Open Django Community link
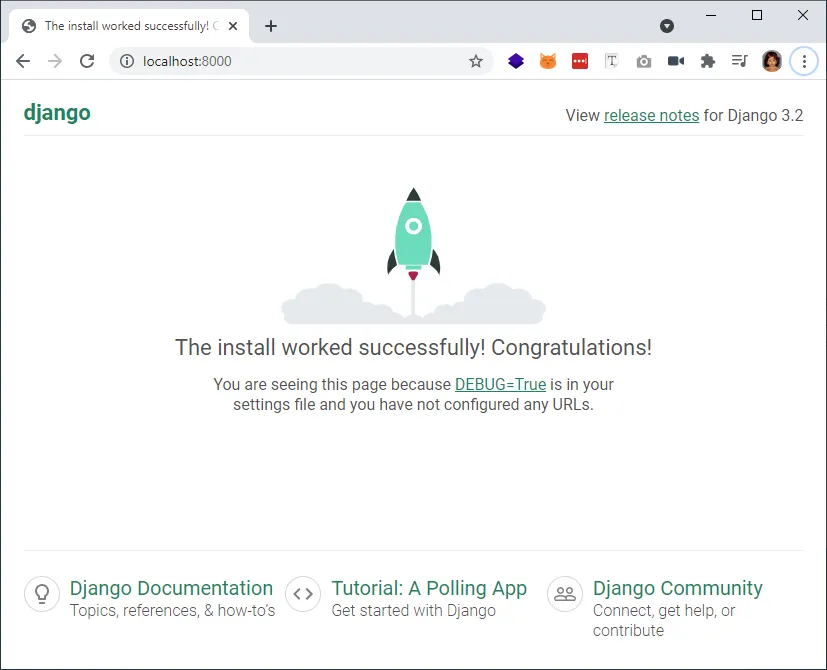 coord(678,588)
